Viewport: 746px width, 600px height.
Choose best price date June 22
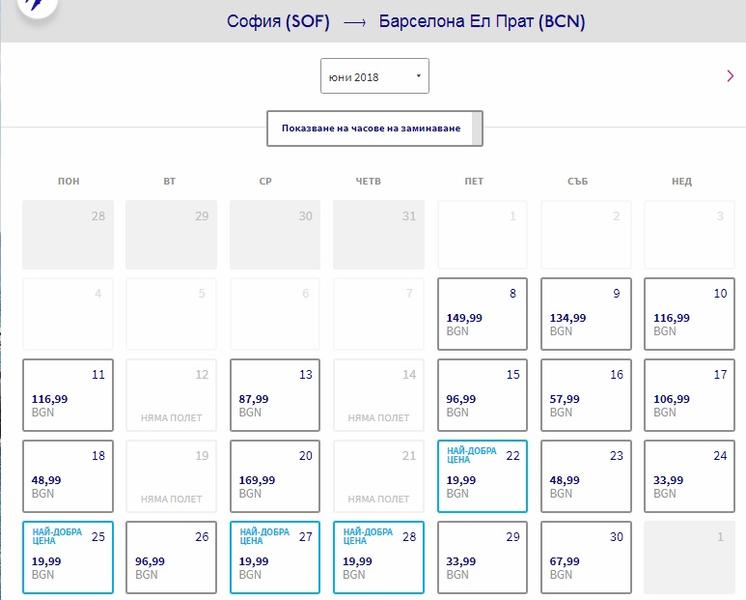pos(482,476)
